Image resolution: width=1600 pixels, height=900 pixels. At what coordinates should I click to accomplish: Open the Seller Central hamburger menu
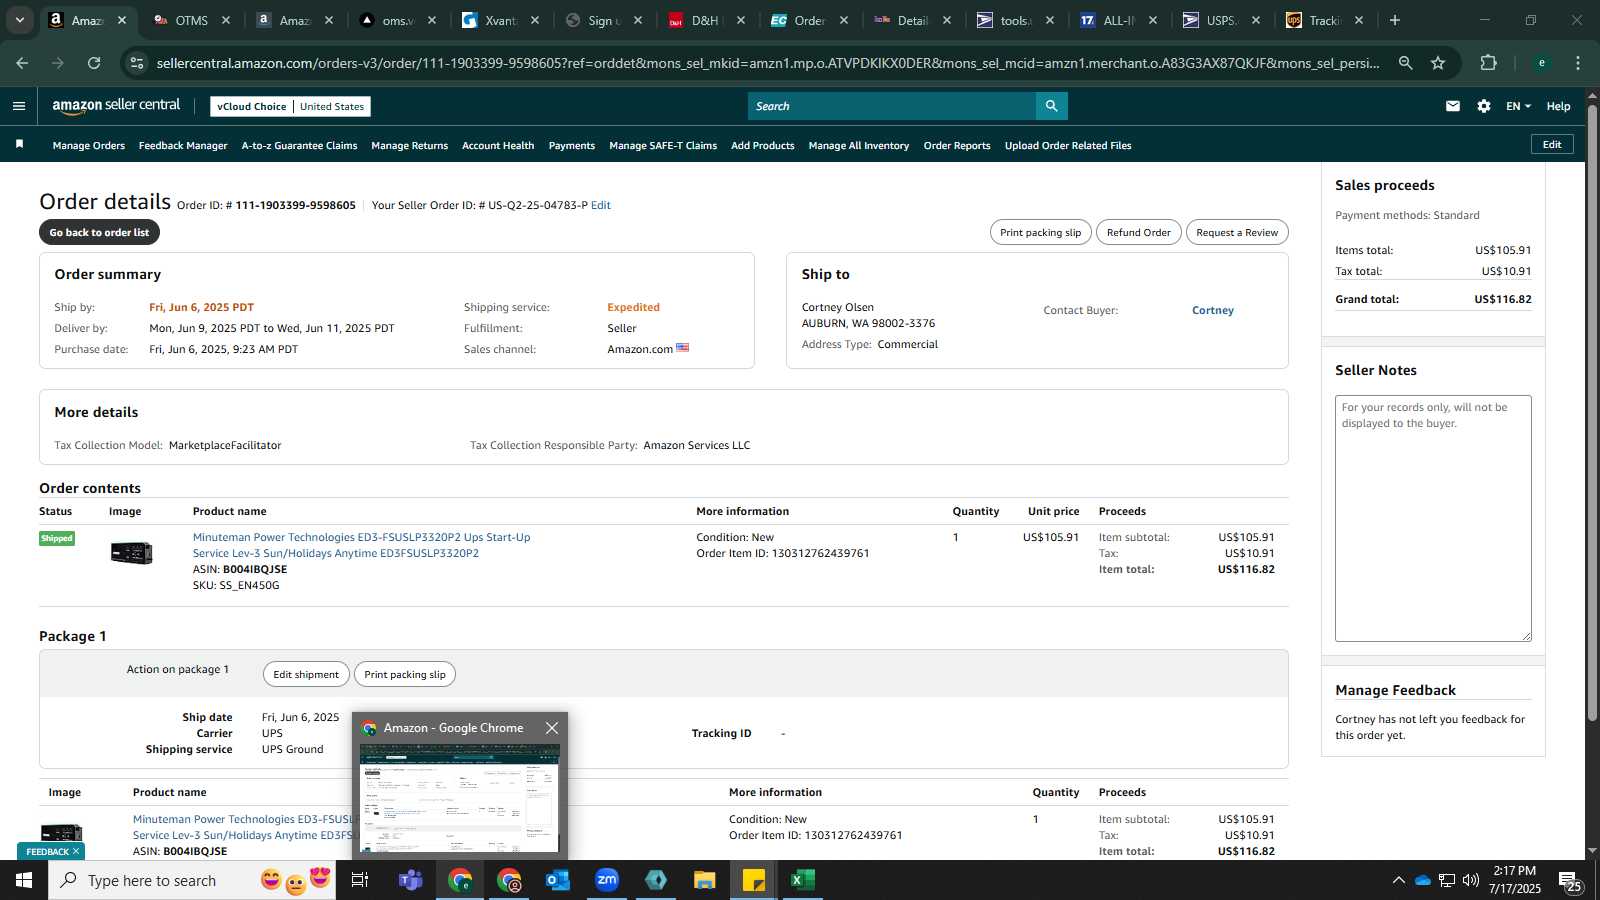[x=19, y=106]
